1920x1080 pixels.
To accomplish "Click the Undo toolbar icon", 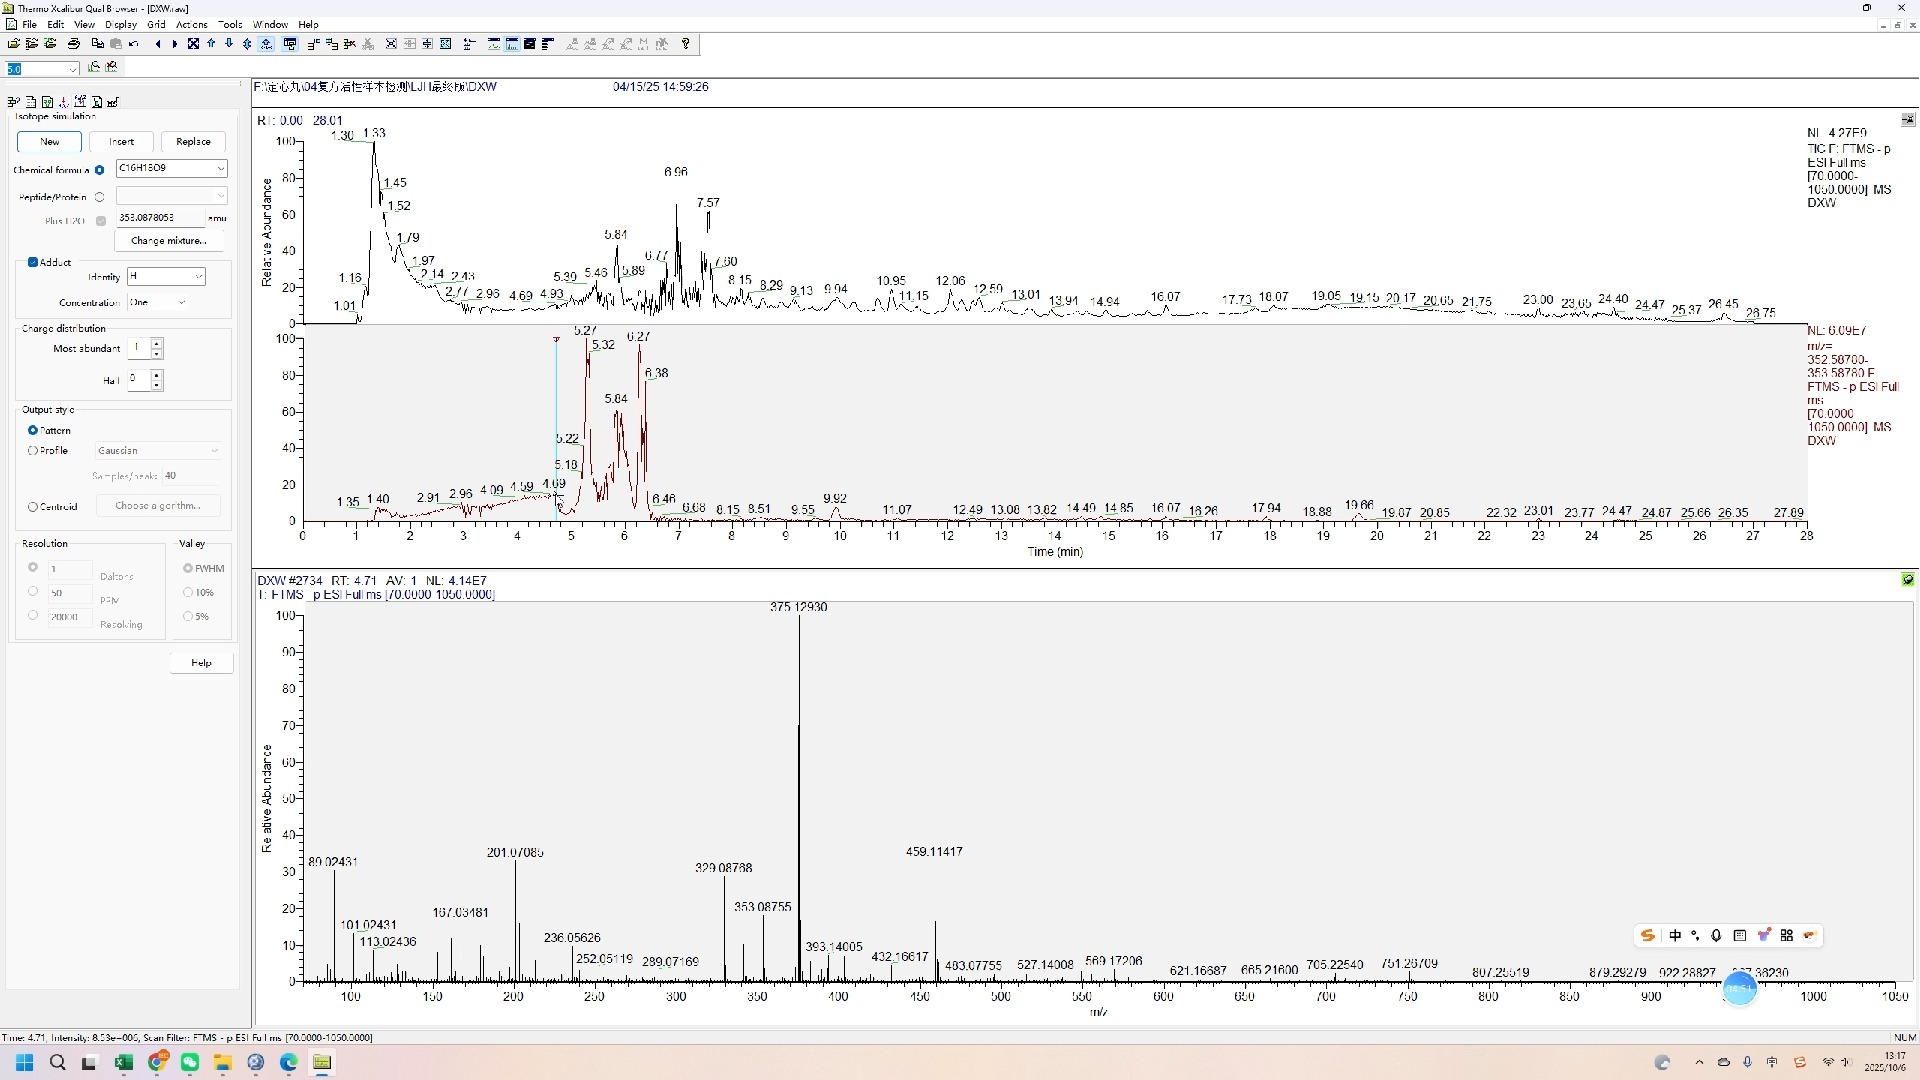I will click(134, 44).
